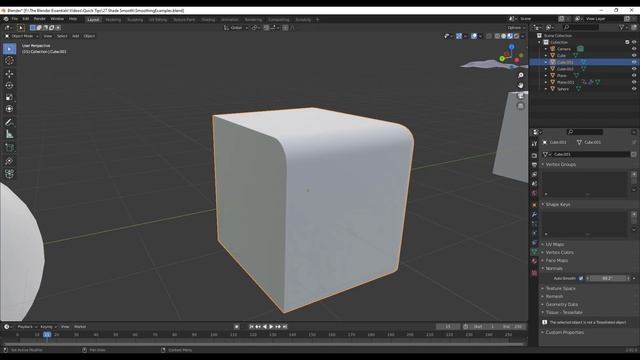Click the zoom magnifier viewport icon
Screen dimensions: 640x360
521,76
